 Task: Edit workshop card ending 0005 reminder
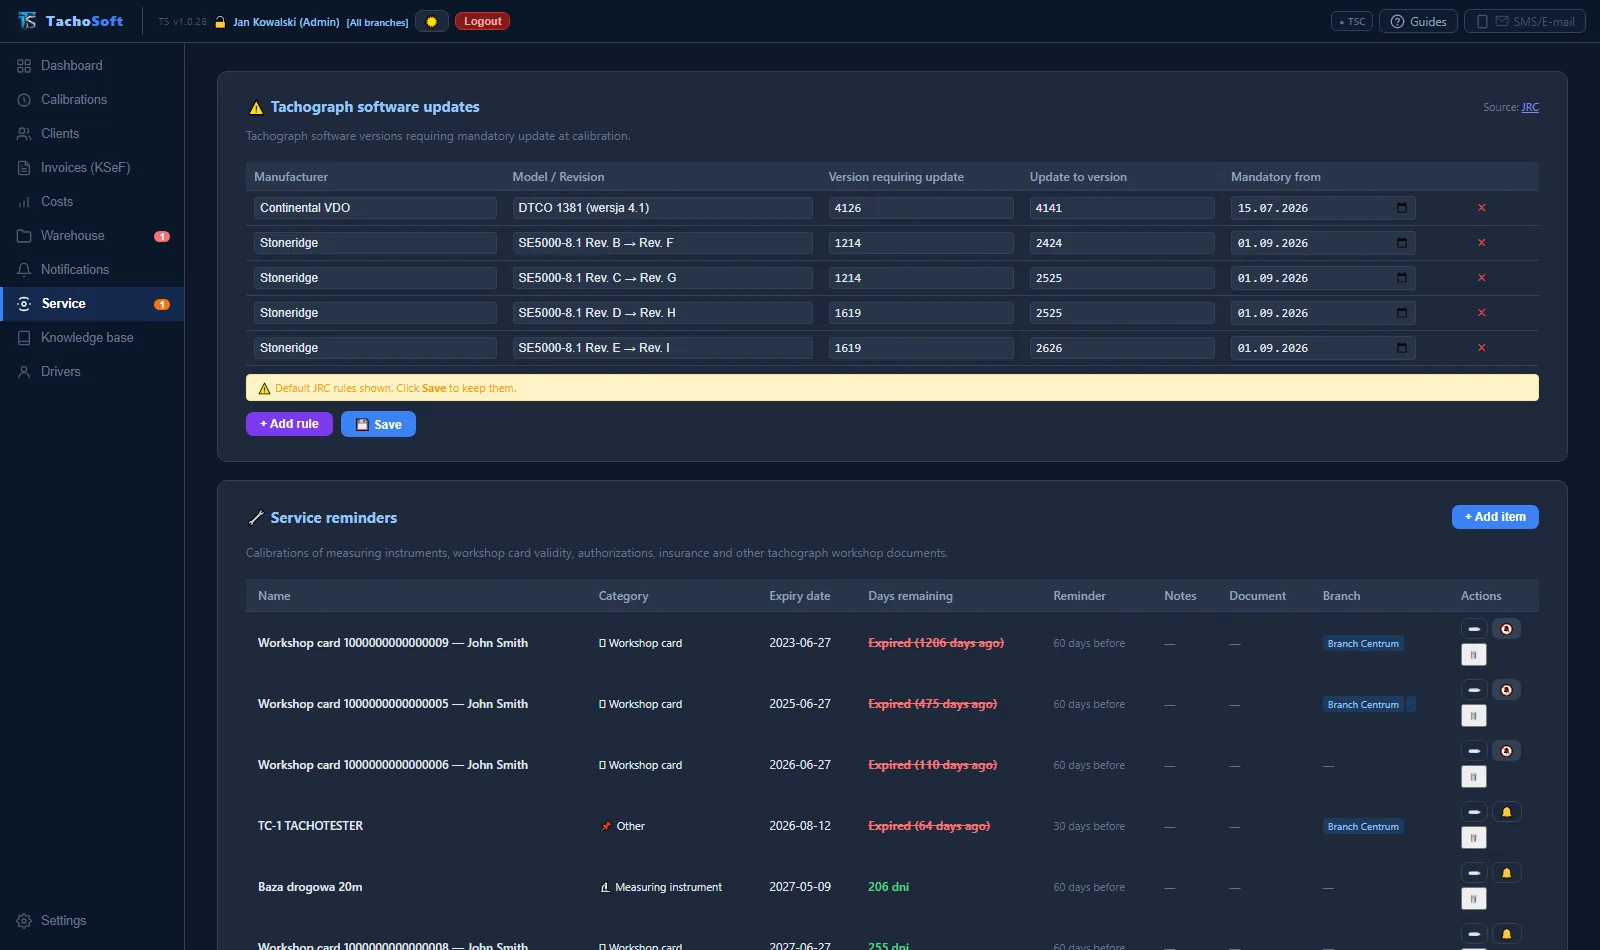tap(1474, 690)
